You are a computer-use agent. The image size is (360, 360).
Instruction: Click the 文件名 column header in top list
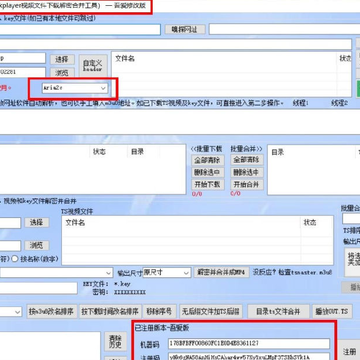click(x=125, y=58)
